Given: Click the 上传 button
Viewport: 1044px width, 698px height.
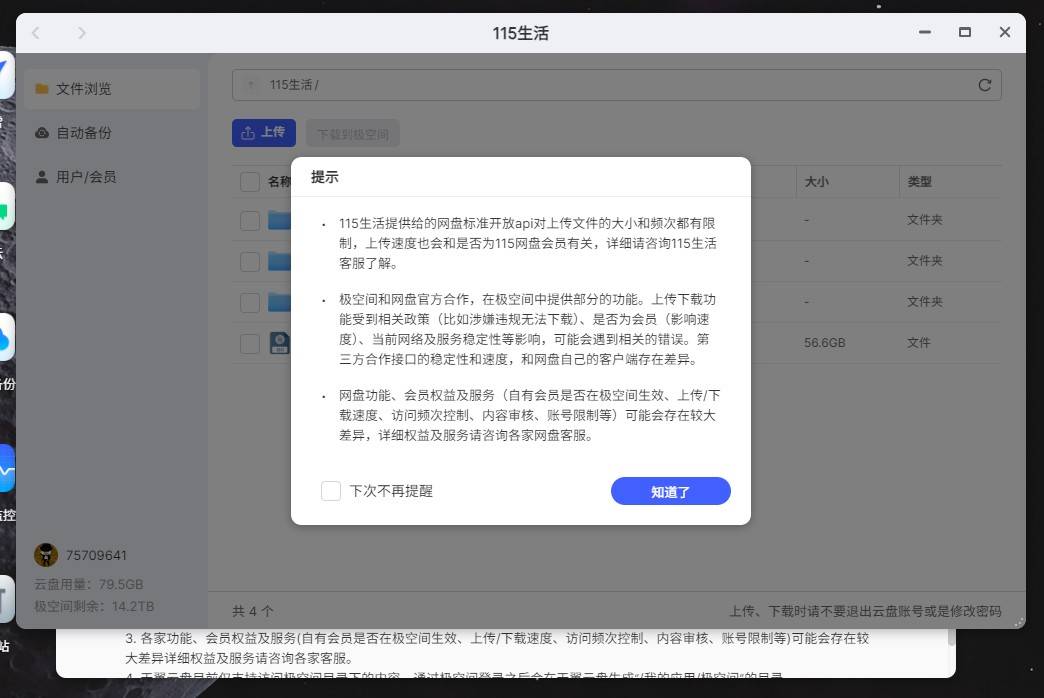Looking at the screenshot, I should [264, 133].
